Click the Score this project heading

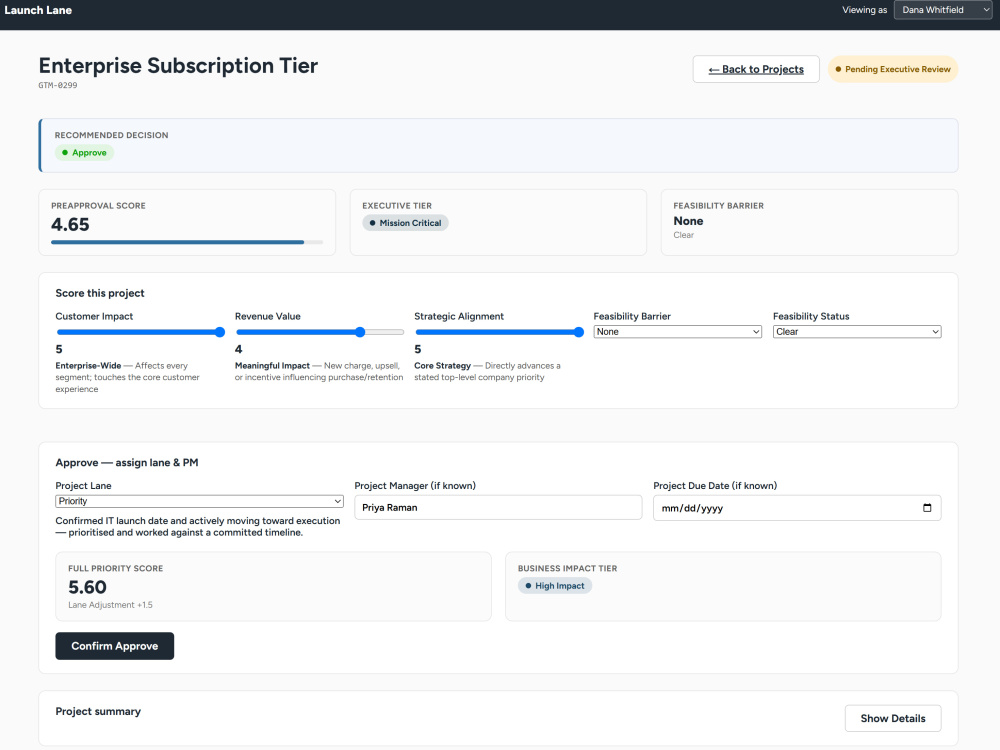(99, 293)
